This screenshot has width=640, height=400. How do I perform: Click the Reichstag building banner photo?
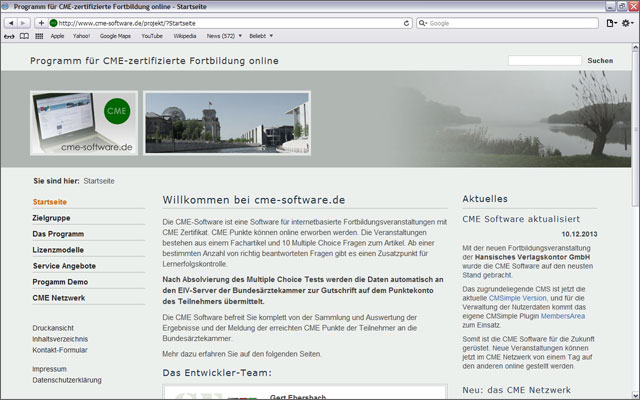[x=227, y=123]
